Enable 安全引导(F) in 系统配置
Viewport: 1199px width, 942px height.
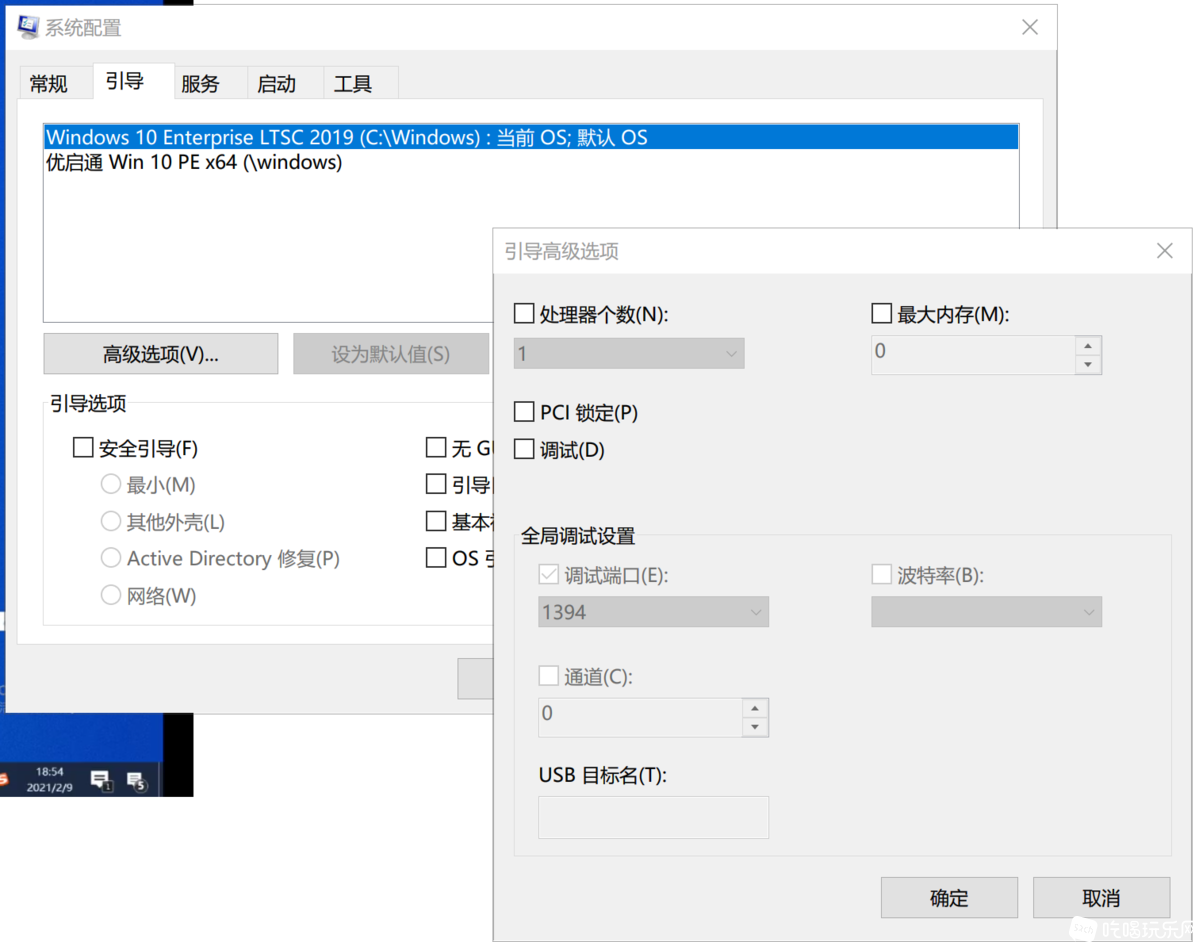(x=83, y=447)
